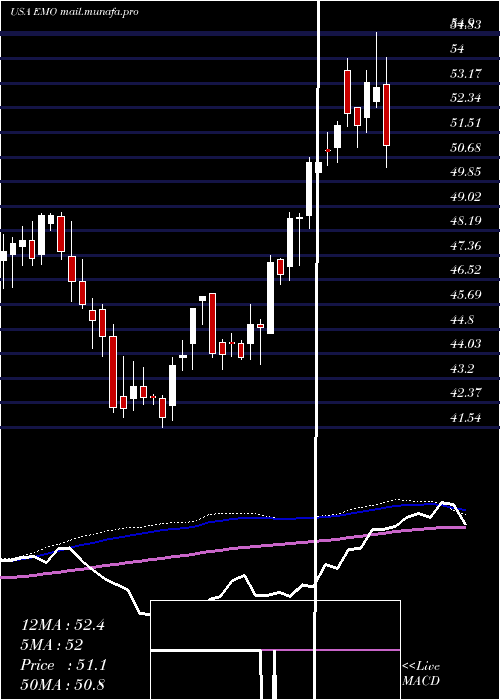The height and width of the screenshot is (700, 500).
Task: Click the 'USA EMO mail.munafa.pro' title text
Action: (x=74, y=12)
